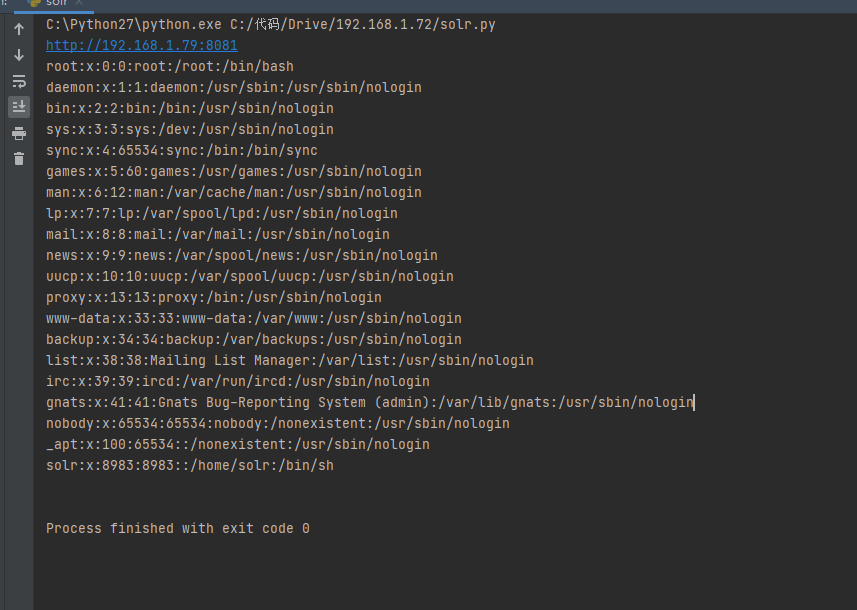This screenshot has width=857, height=610.
Task: Close the solr run tab
Action: click(79, 3)
